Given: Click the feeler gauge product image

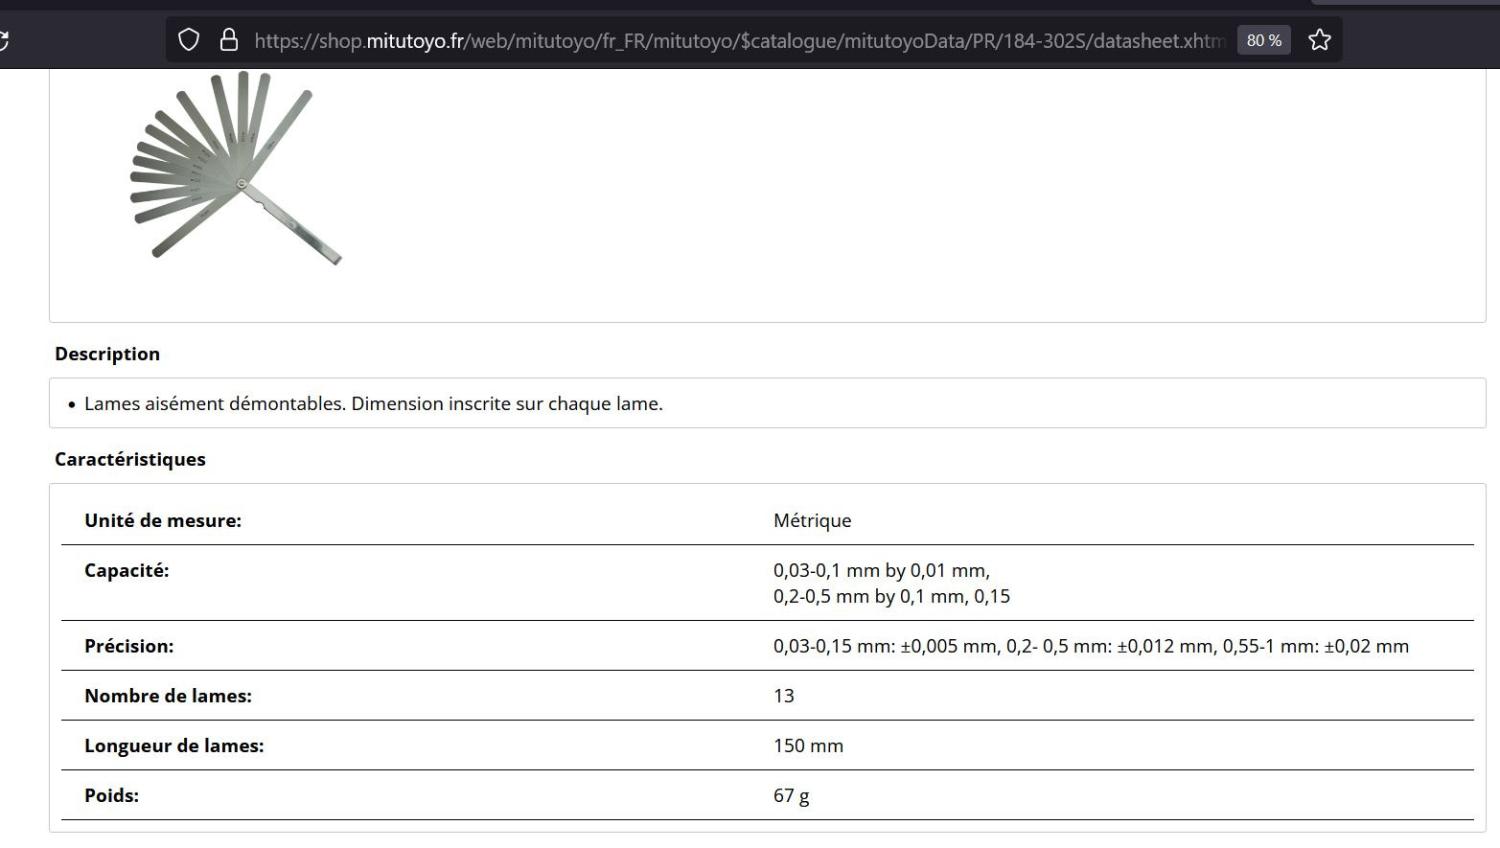Looking at the screenshot, I should [x=236, y=172].
